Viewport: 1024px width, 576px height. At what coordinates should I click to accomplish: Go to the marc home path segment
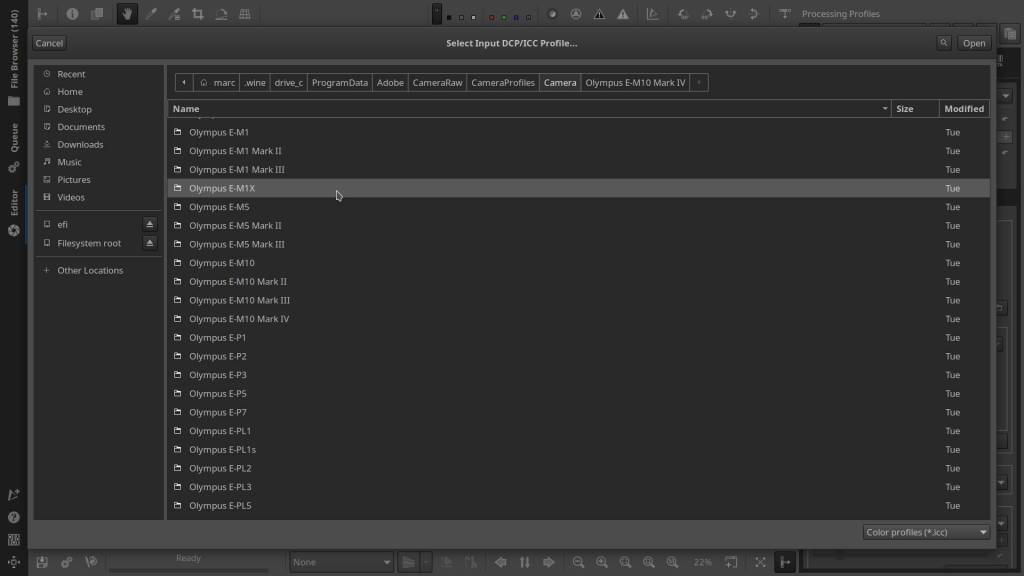(x=217, y=82)
